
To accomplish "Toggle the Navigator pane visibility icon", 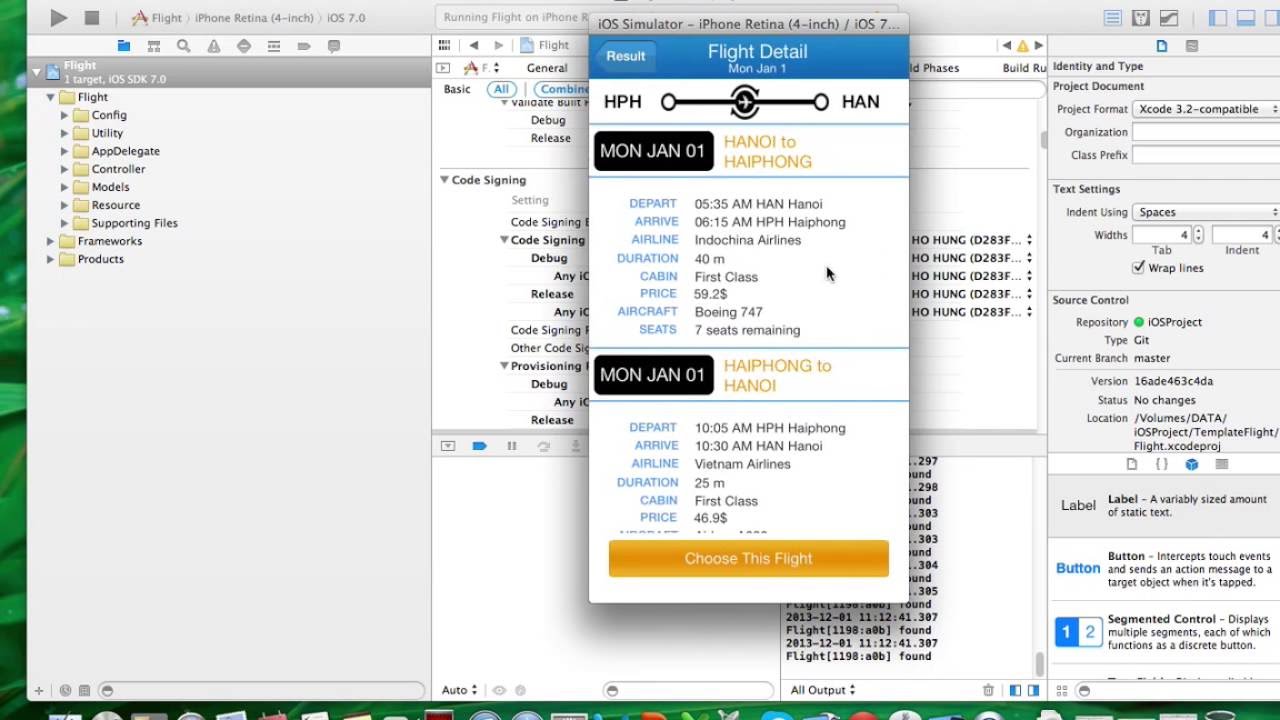I will pos(1218,18).
